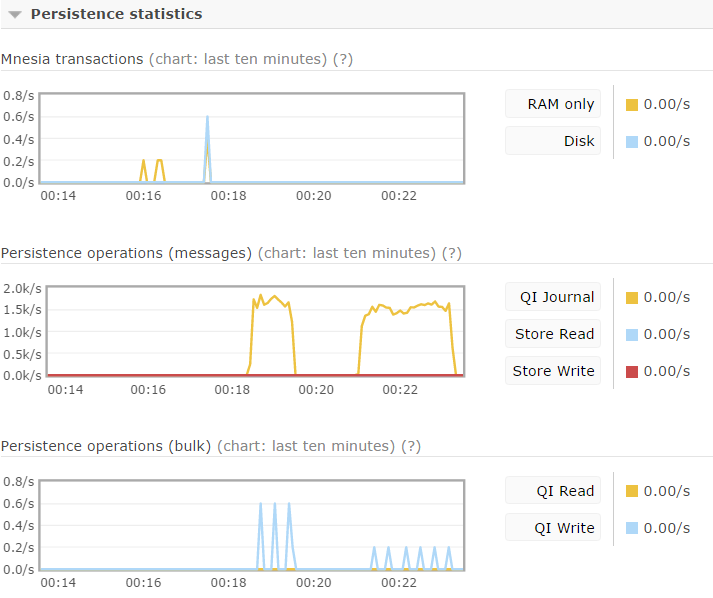The width and height of the screenshot is (713, 598).
Task: Click the Mnesia transactions help (?) link
Action: tap(342, 59)
